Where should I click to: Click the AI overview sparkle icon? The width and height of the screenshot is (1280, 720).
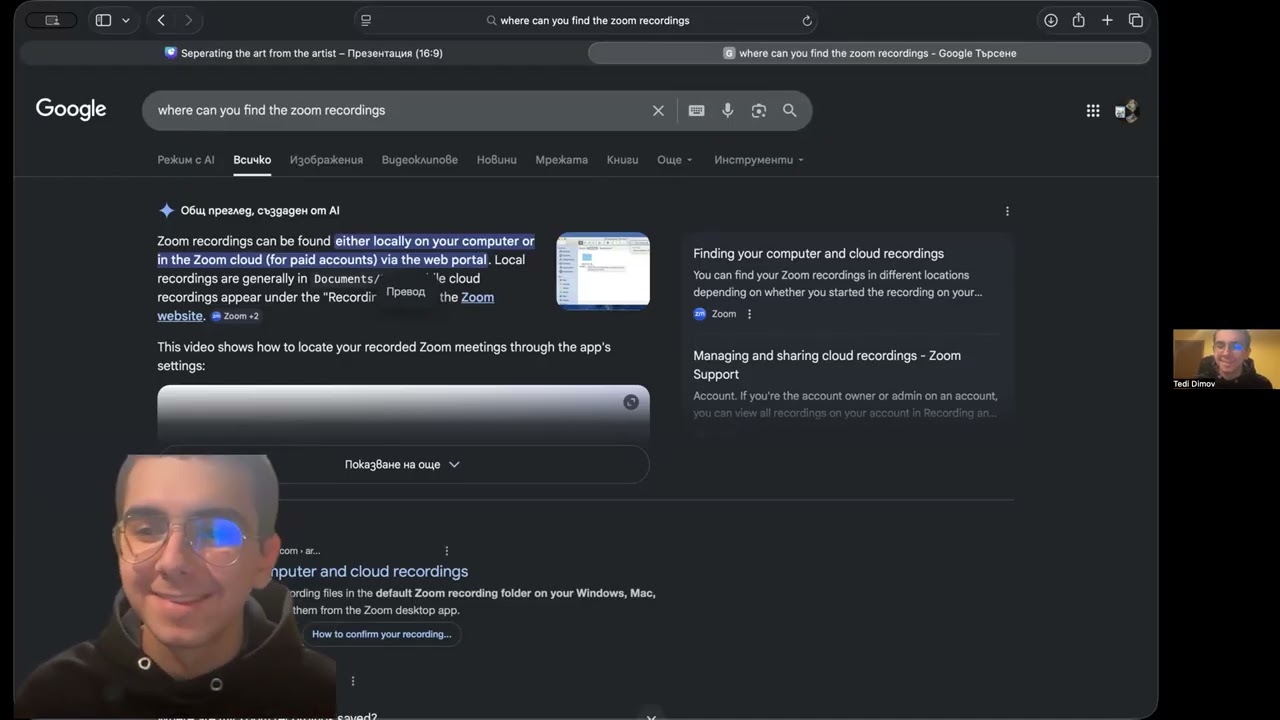(166, 211)
